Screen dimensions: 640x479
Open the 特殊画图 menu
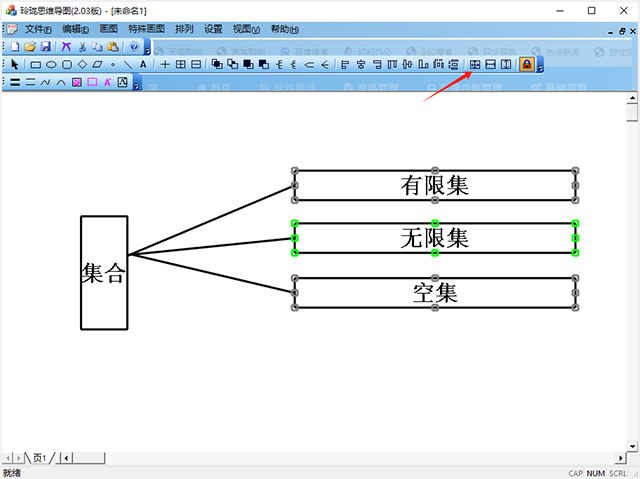146,29
